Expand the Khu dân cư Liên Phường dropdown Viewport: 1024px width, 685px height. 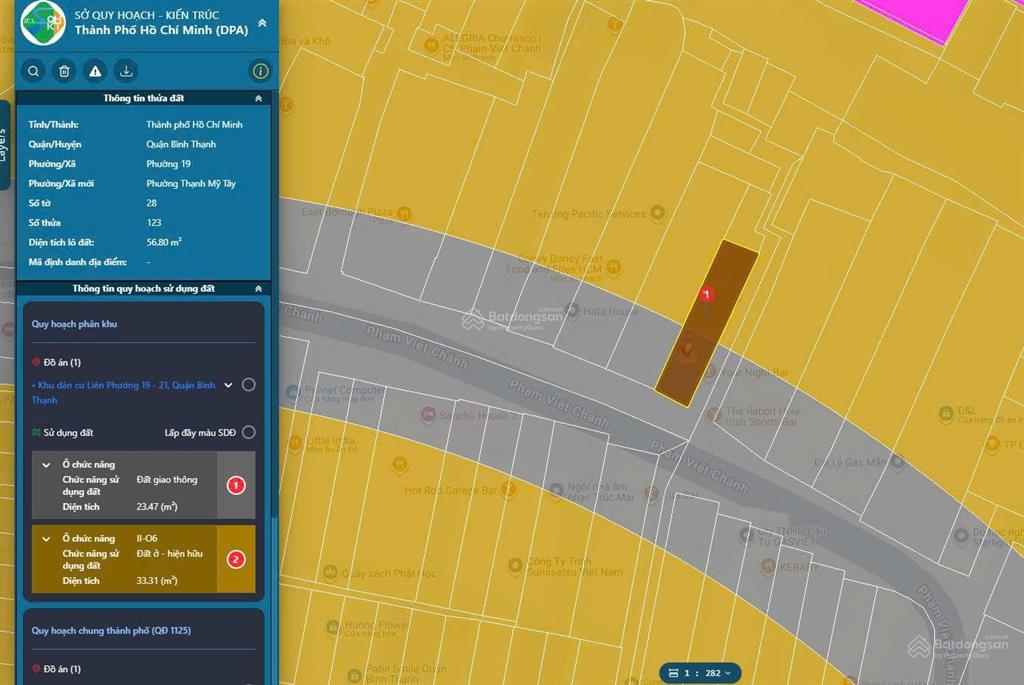pos(228,385)
